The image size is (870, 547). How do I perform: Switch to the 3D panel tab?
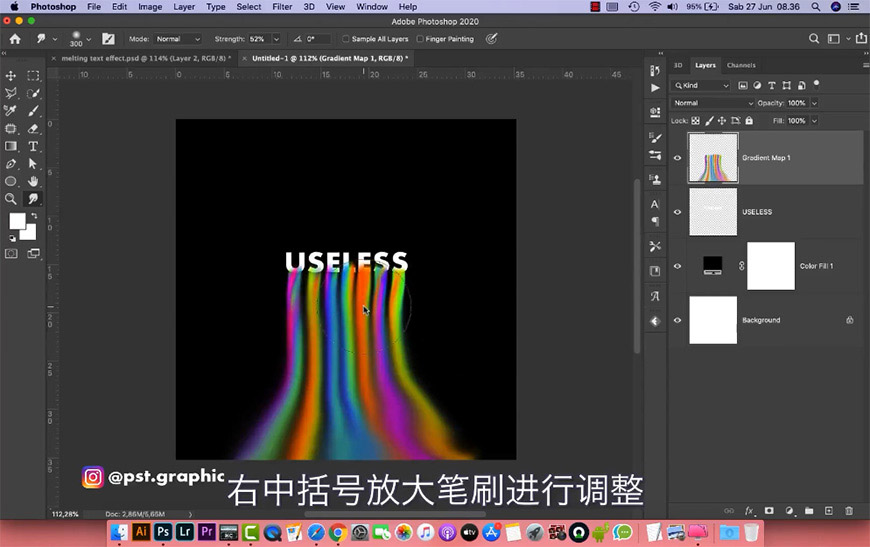coord(678,65)
